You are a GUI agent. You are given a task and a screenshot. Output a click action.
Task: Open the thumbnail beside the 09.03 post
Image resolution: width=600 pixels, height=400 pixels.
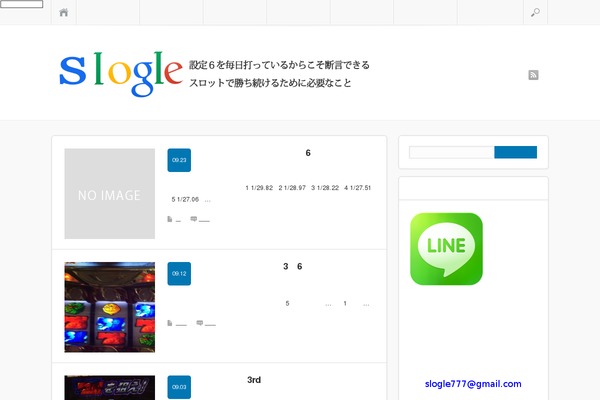pyautogui.click(x=110, y=387)
